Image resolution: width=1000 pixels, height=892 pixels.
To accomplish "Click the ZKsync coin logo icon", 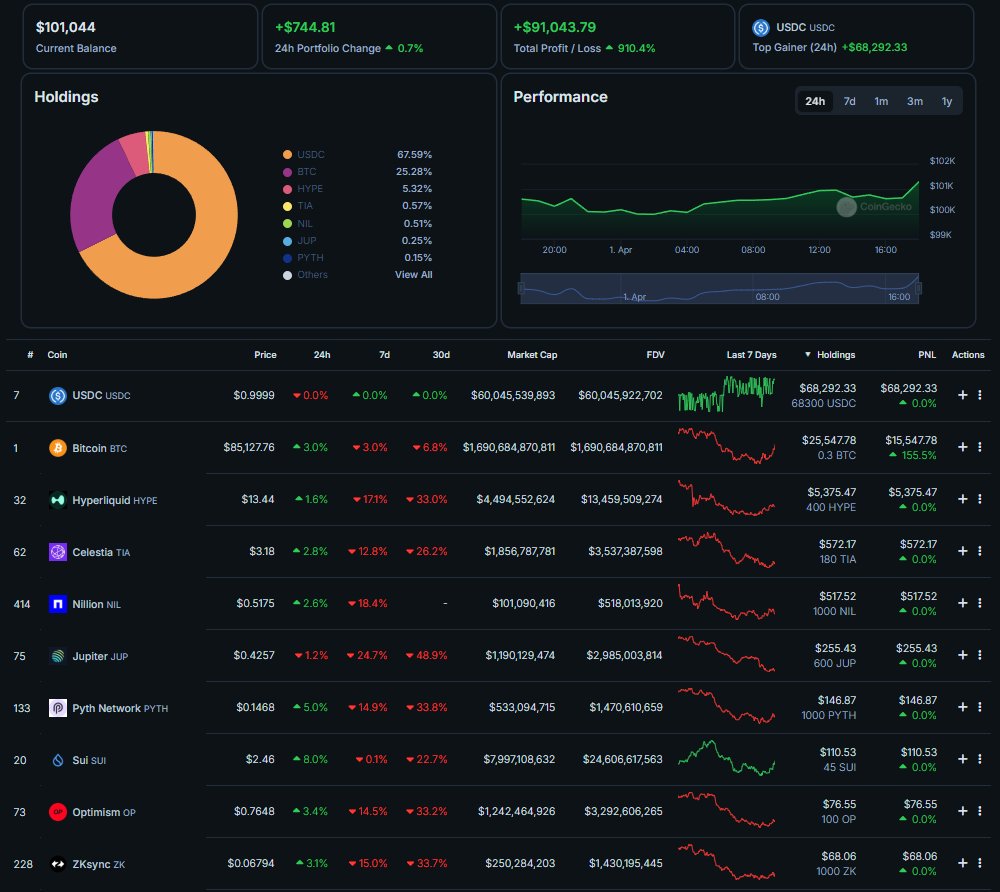I will [x=57, y=864].
